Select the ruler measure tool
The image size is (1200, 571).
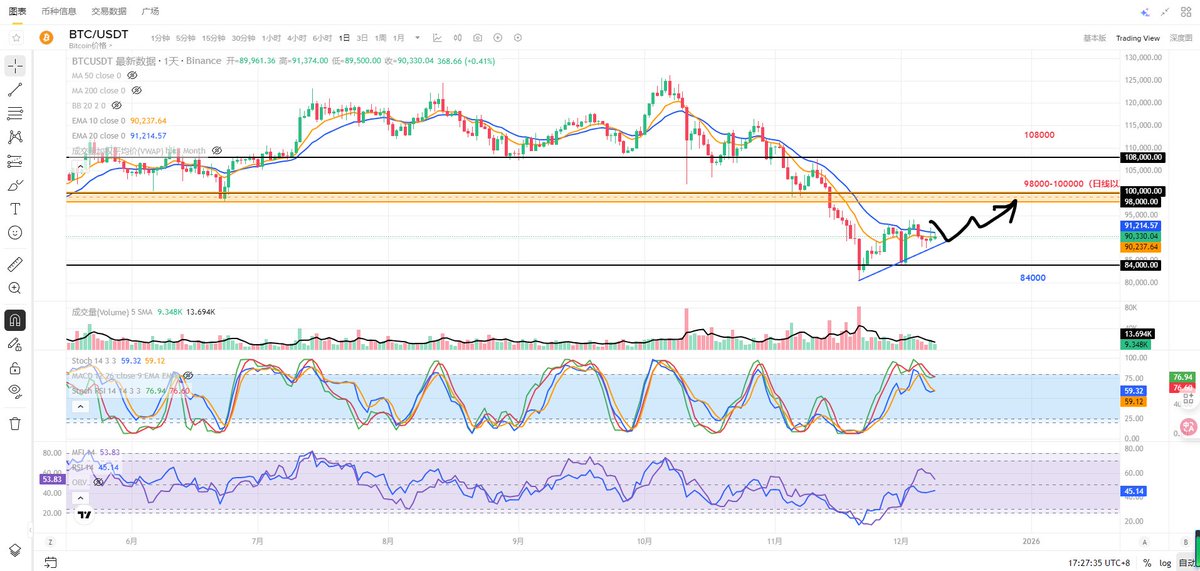click(15, 264)
